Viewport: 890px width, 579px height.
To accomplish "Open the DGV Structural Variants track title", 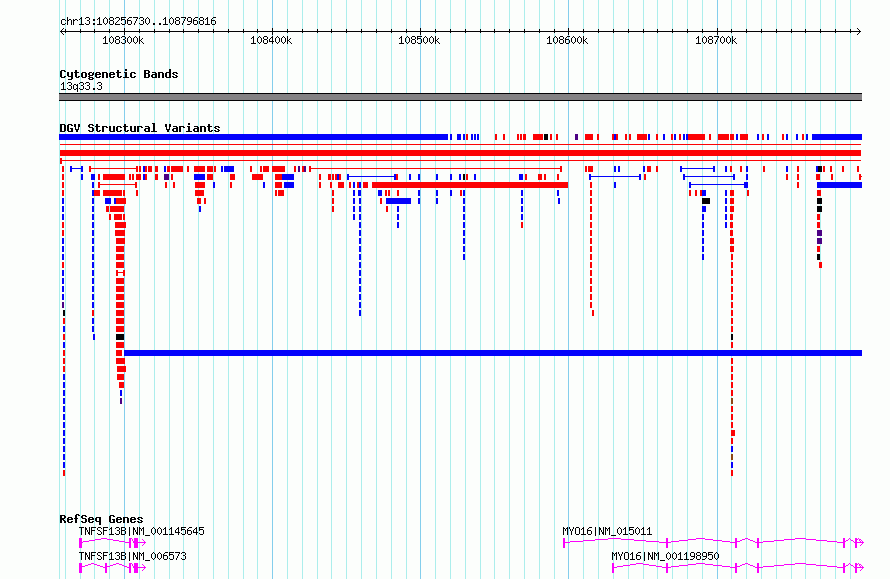I will [x=140, y=128].
